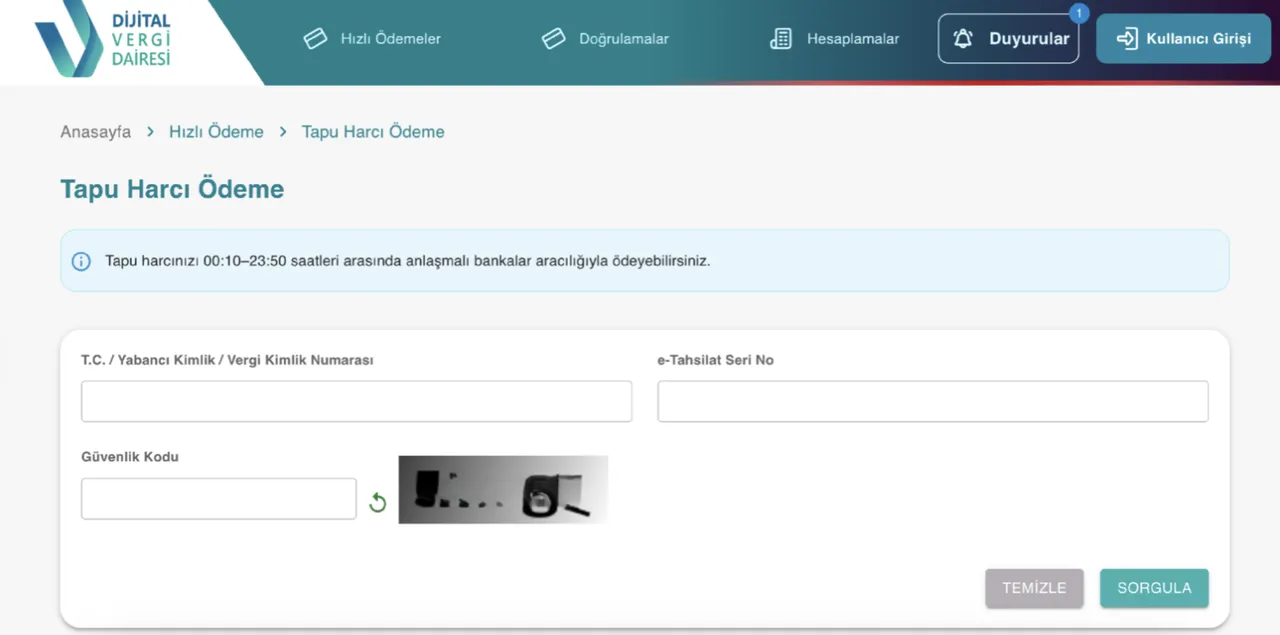
Task: Click into the e-Tahsilat Seri No field
Action: pos(932,401)
